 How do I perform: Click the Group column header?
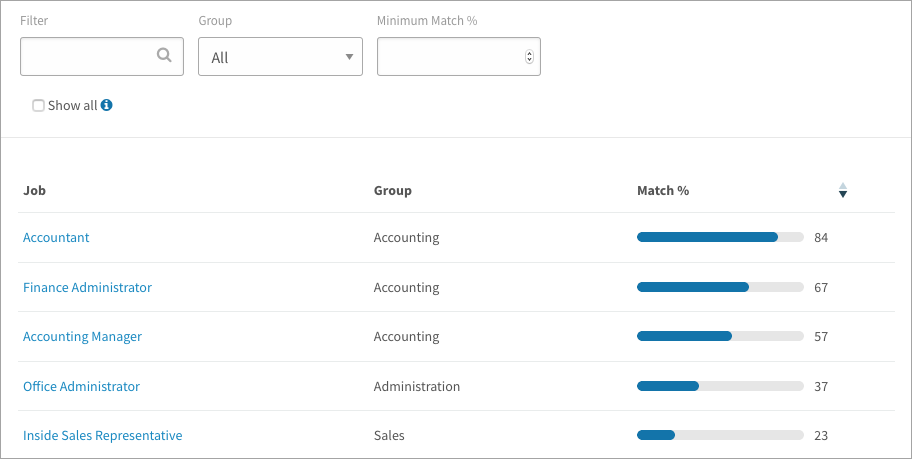point(393,191)
